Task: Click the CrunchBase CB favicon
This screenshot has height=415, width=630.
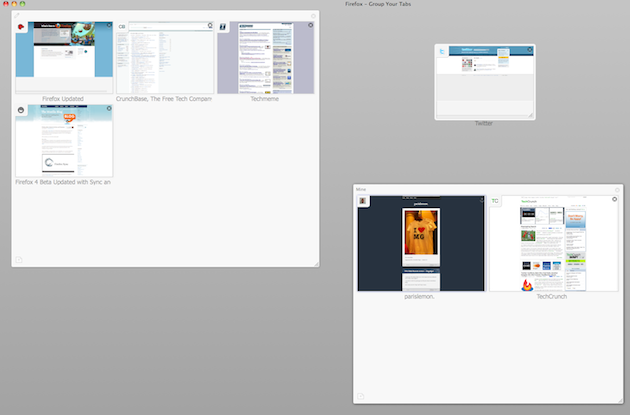Action: [122, 27]
